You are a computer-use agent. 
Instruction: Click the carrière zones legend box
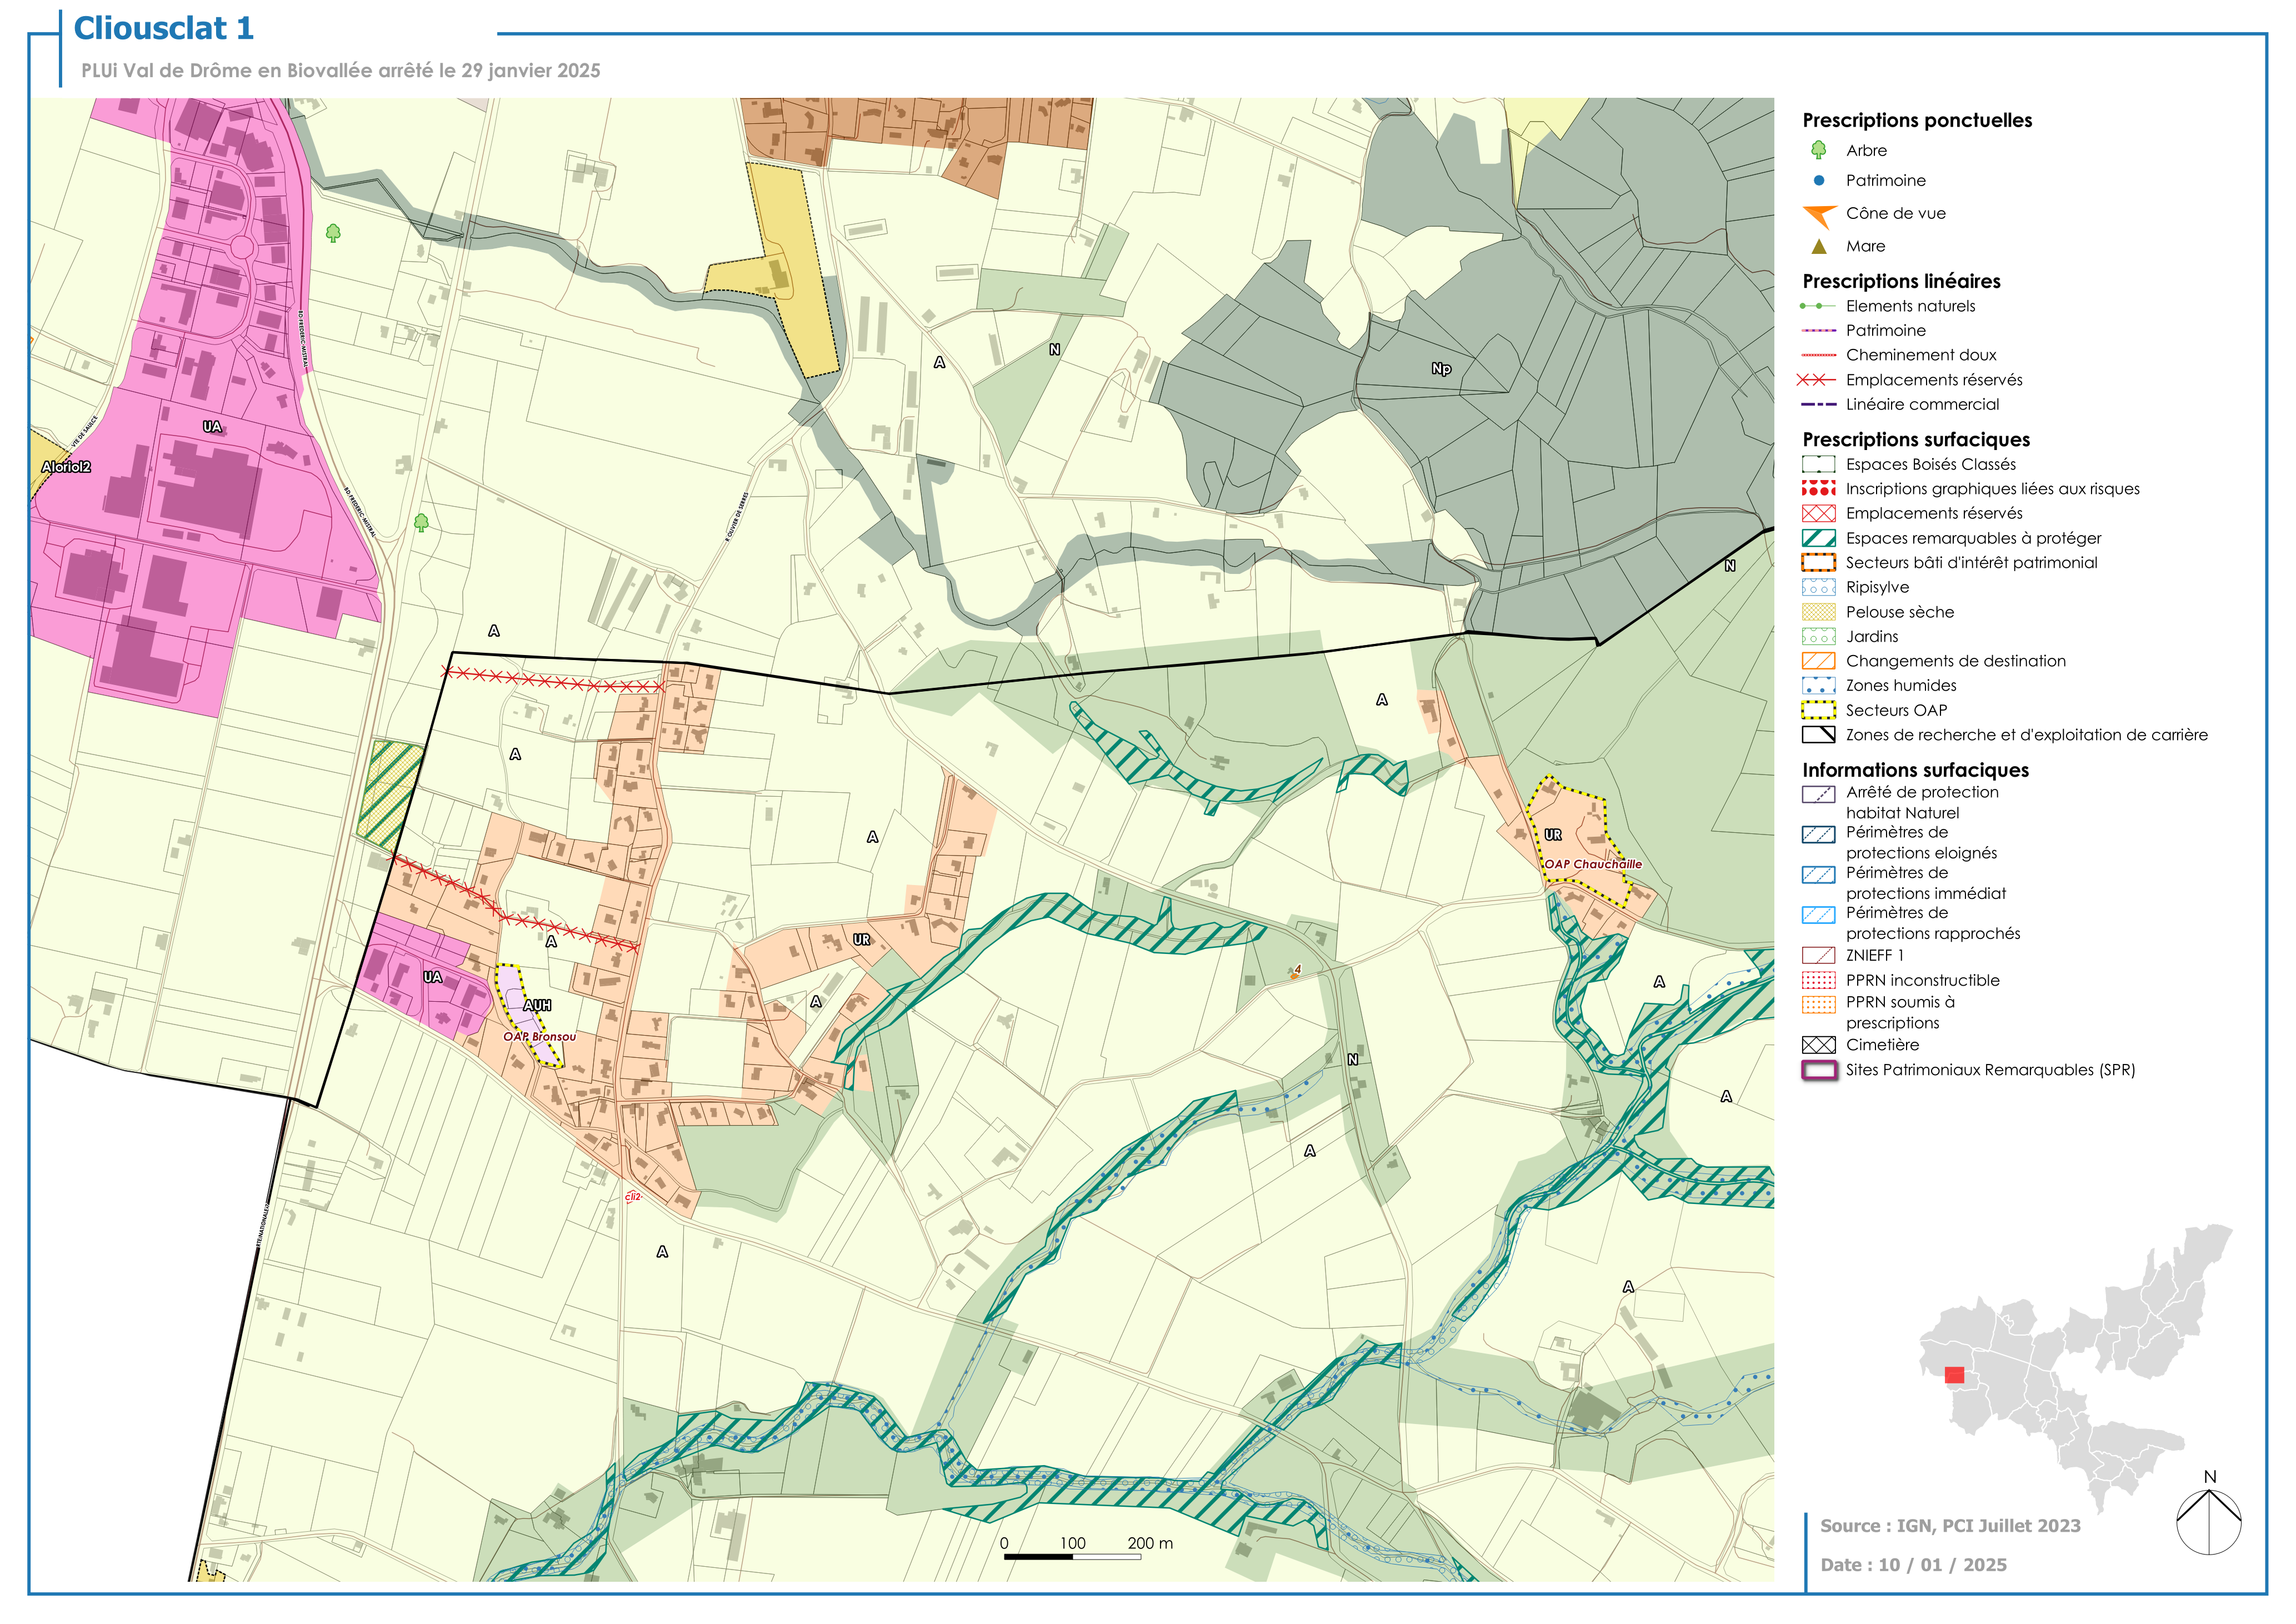click(1818, 735)
